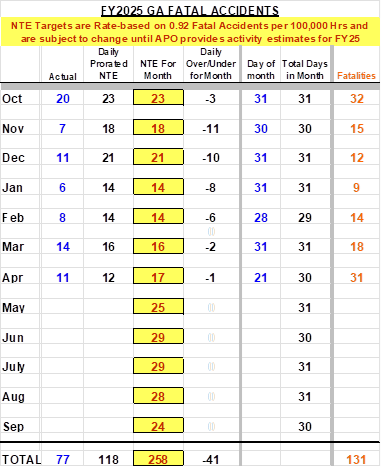Click Oct Daily Over/Under value -3

(210, 99)
